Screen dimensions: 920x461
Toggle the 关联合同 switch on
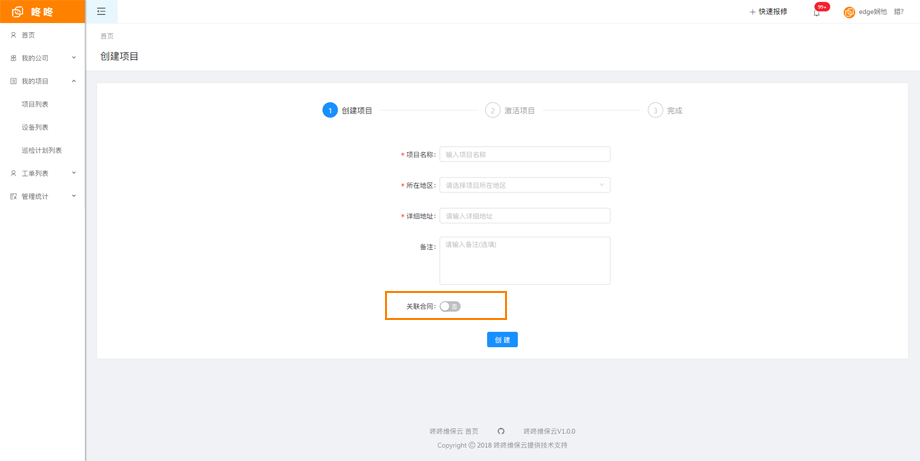(450, 306)
